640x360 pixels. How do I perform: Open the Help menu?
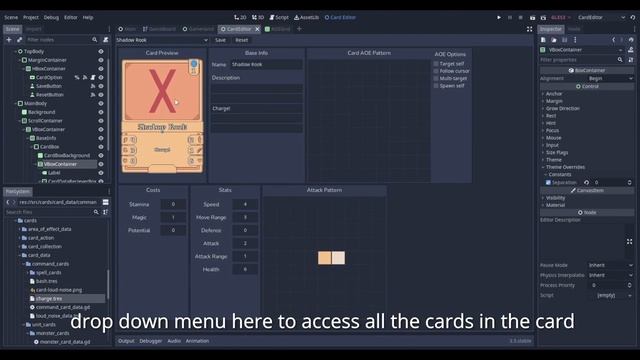[88, 18]
